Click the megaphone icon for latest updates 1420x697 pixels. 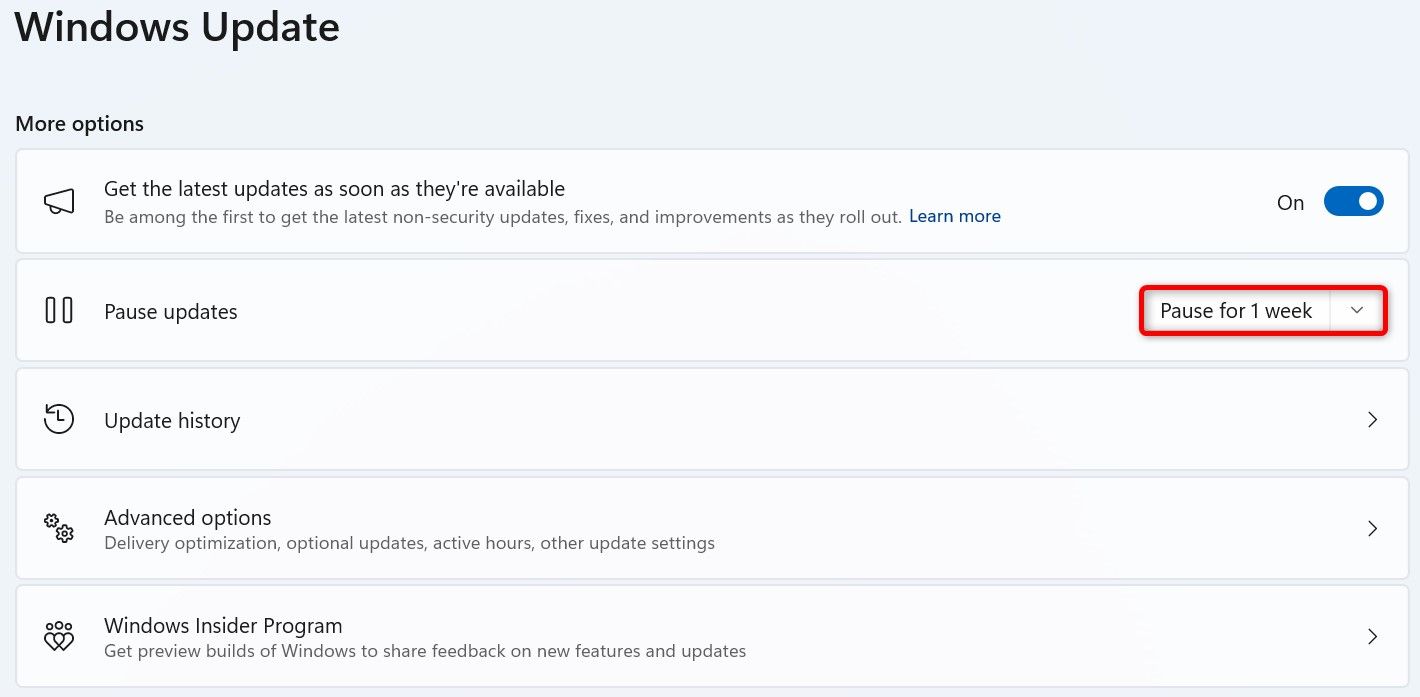point(59,202)
